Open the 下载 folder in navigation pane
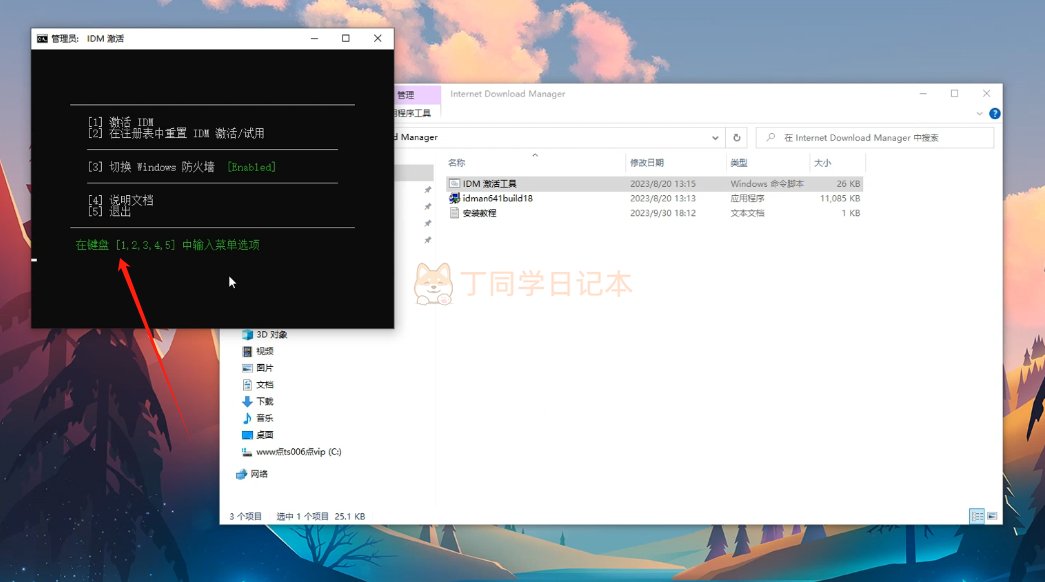Screen dimensions: 1045x582 [x=264, y=401]
